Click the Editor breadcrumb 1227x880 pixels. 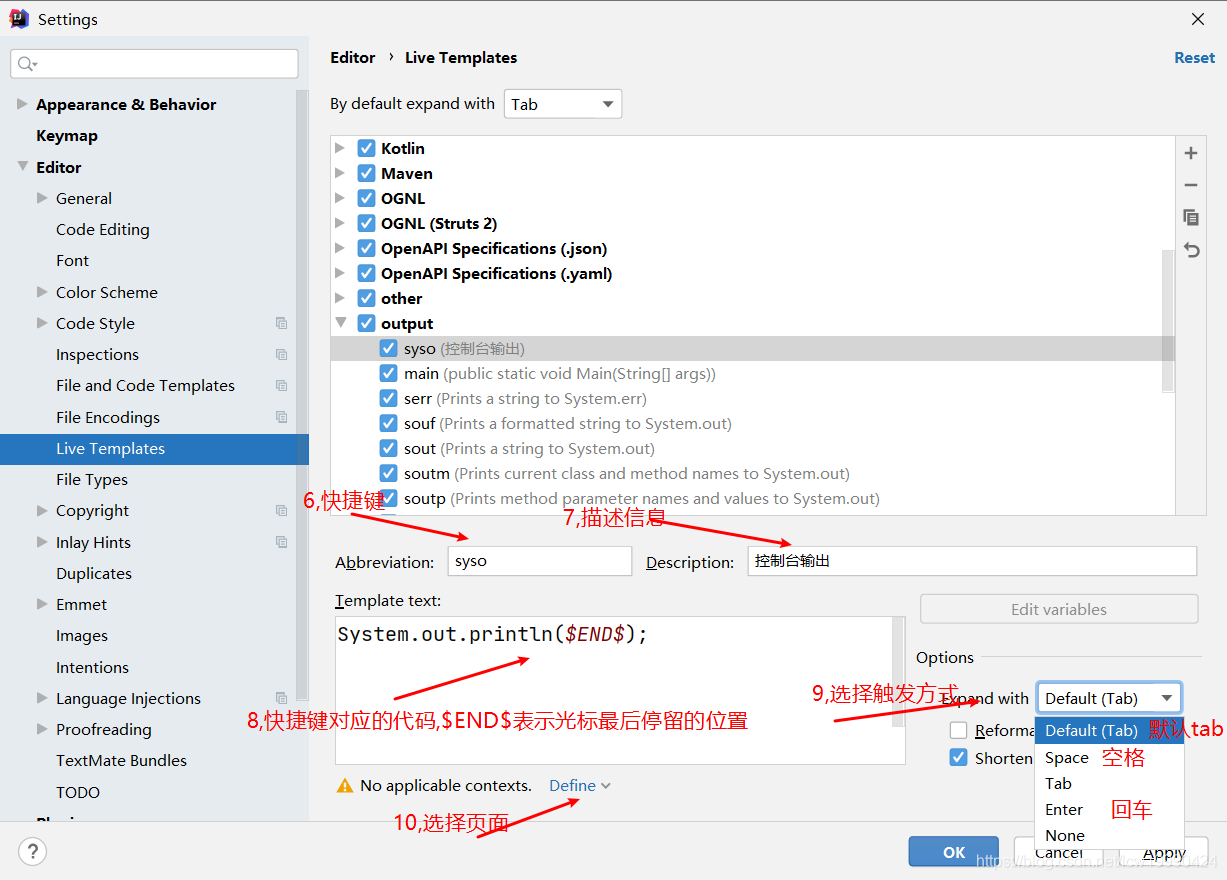(x=353, y=58)
